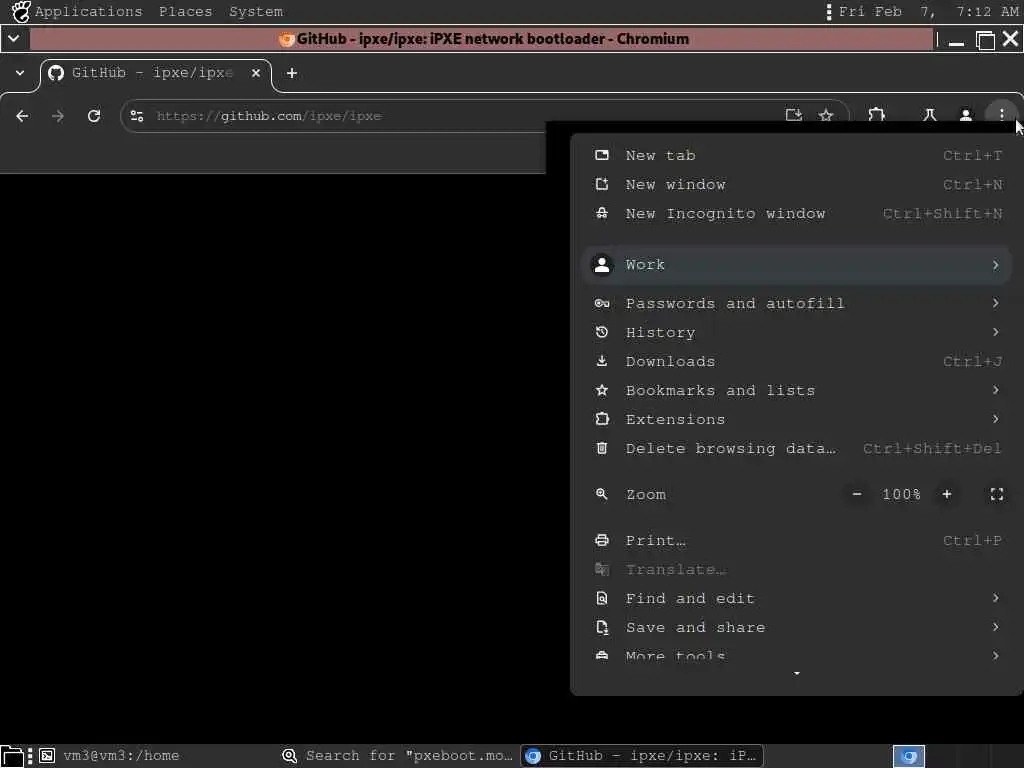The width and height of the screenshot is (1024, 768).
Task: Choose Print from the menu
Action: click(x=797, y=541)
